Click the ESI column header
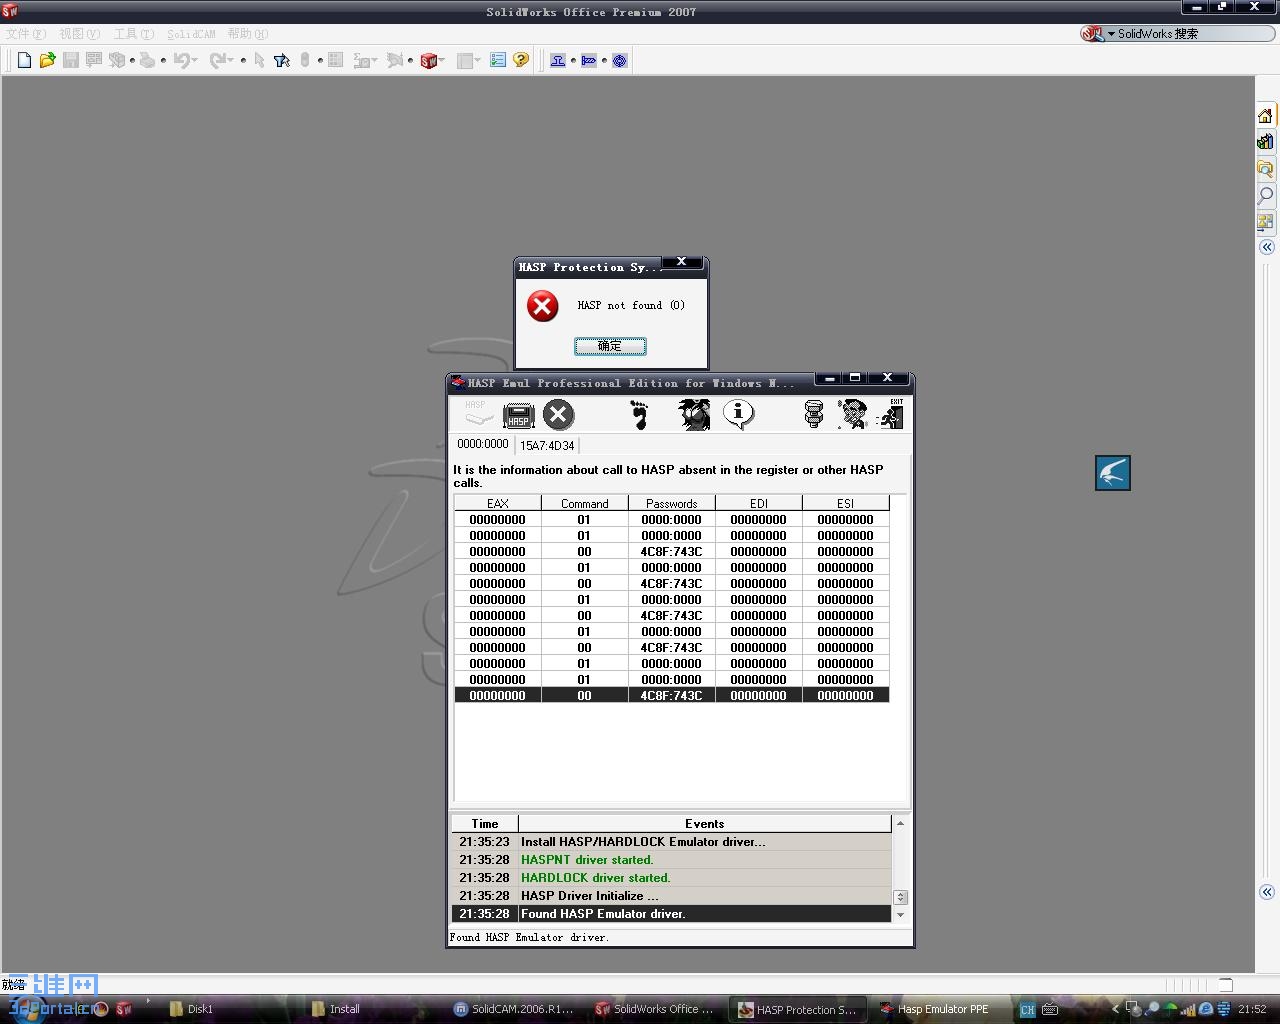1280x1024 pixels. pos(846,503)
